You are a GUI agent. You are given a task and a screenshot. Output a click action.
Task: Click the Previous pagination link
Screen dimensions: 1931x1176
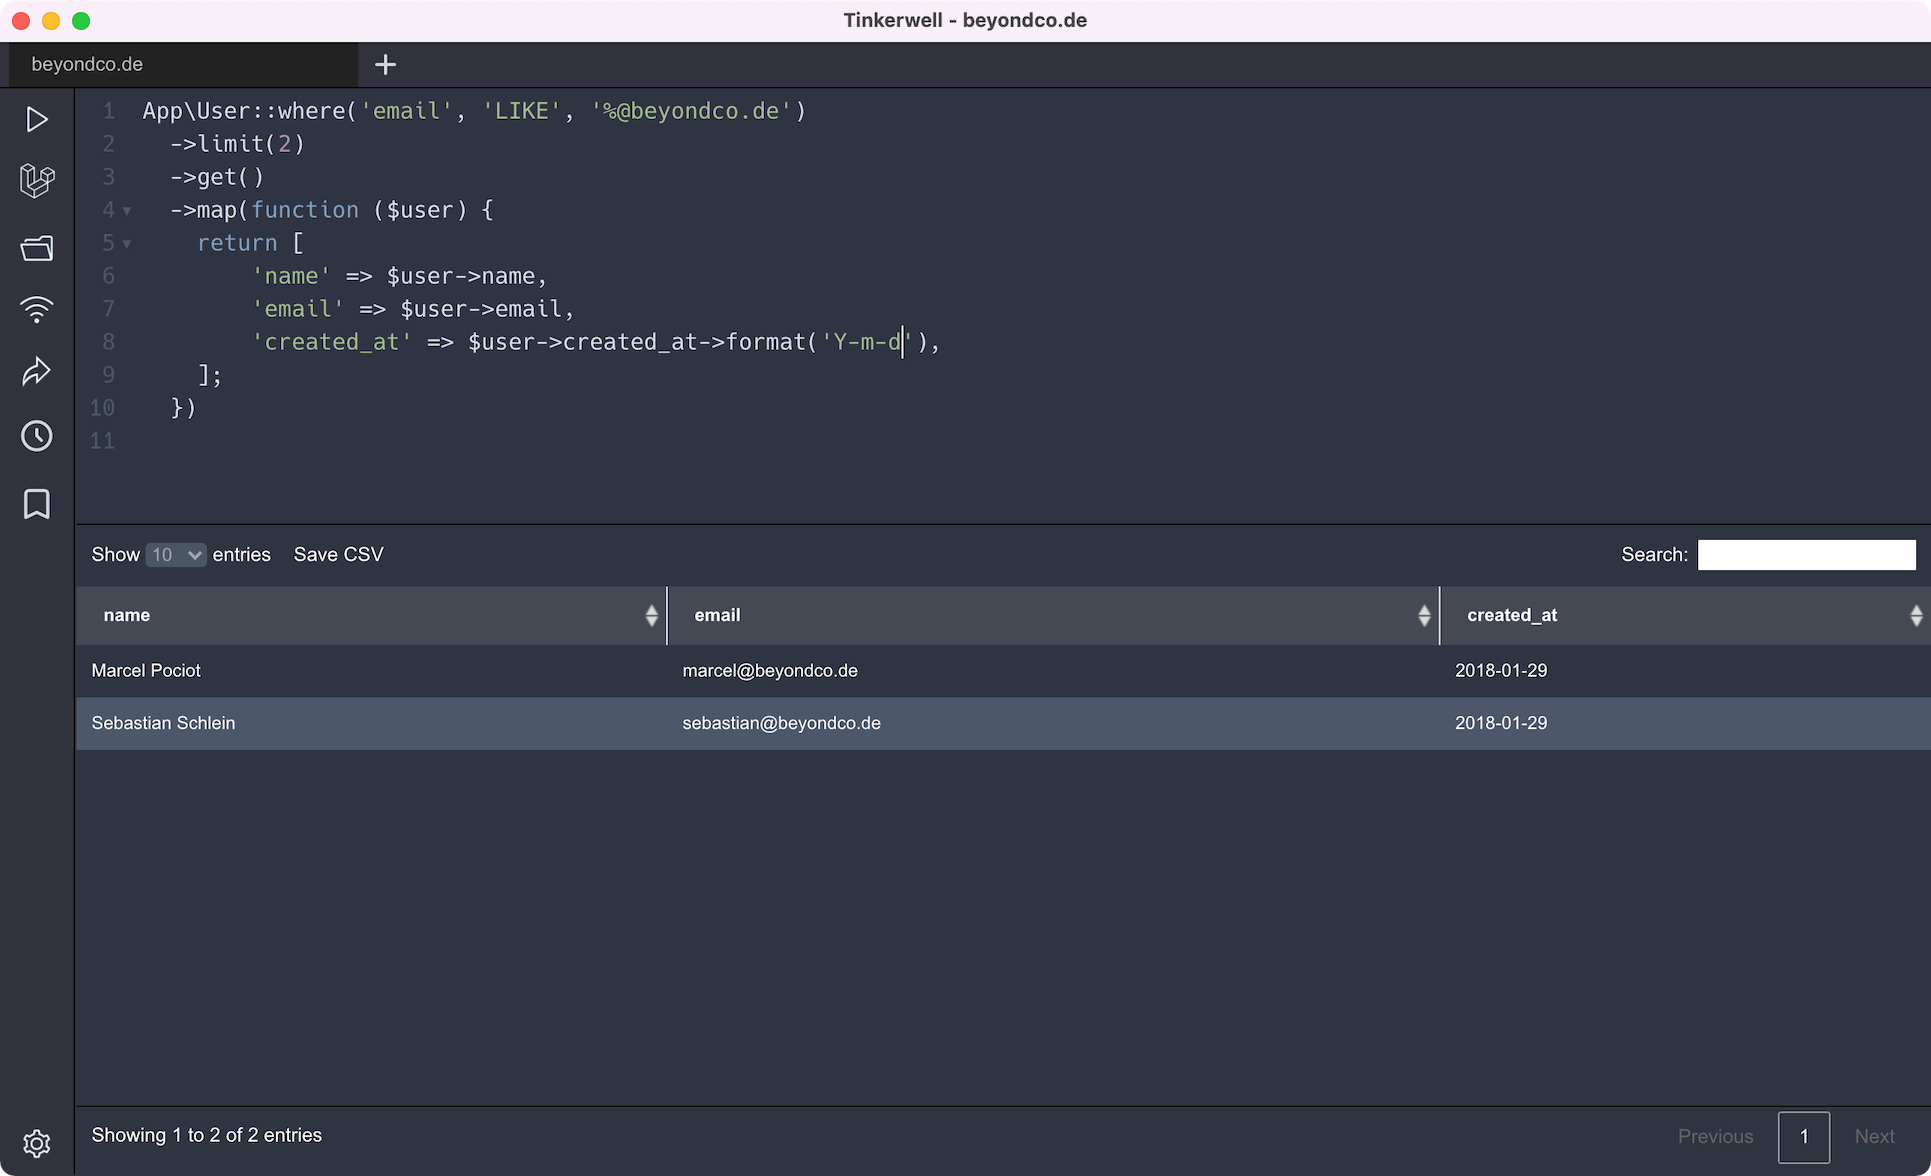pyautogui.click(x=1715, y=1137)
